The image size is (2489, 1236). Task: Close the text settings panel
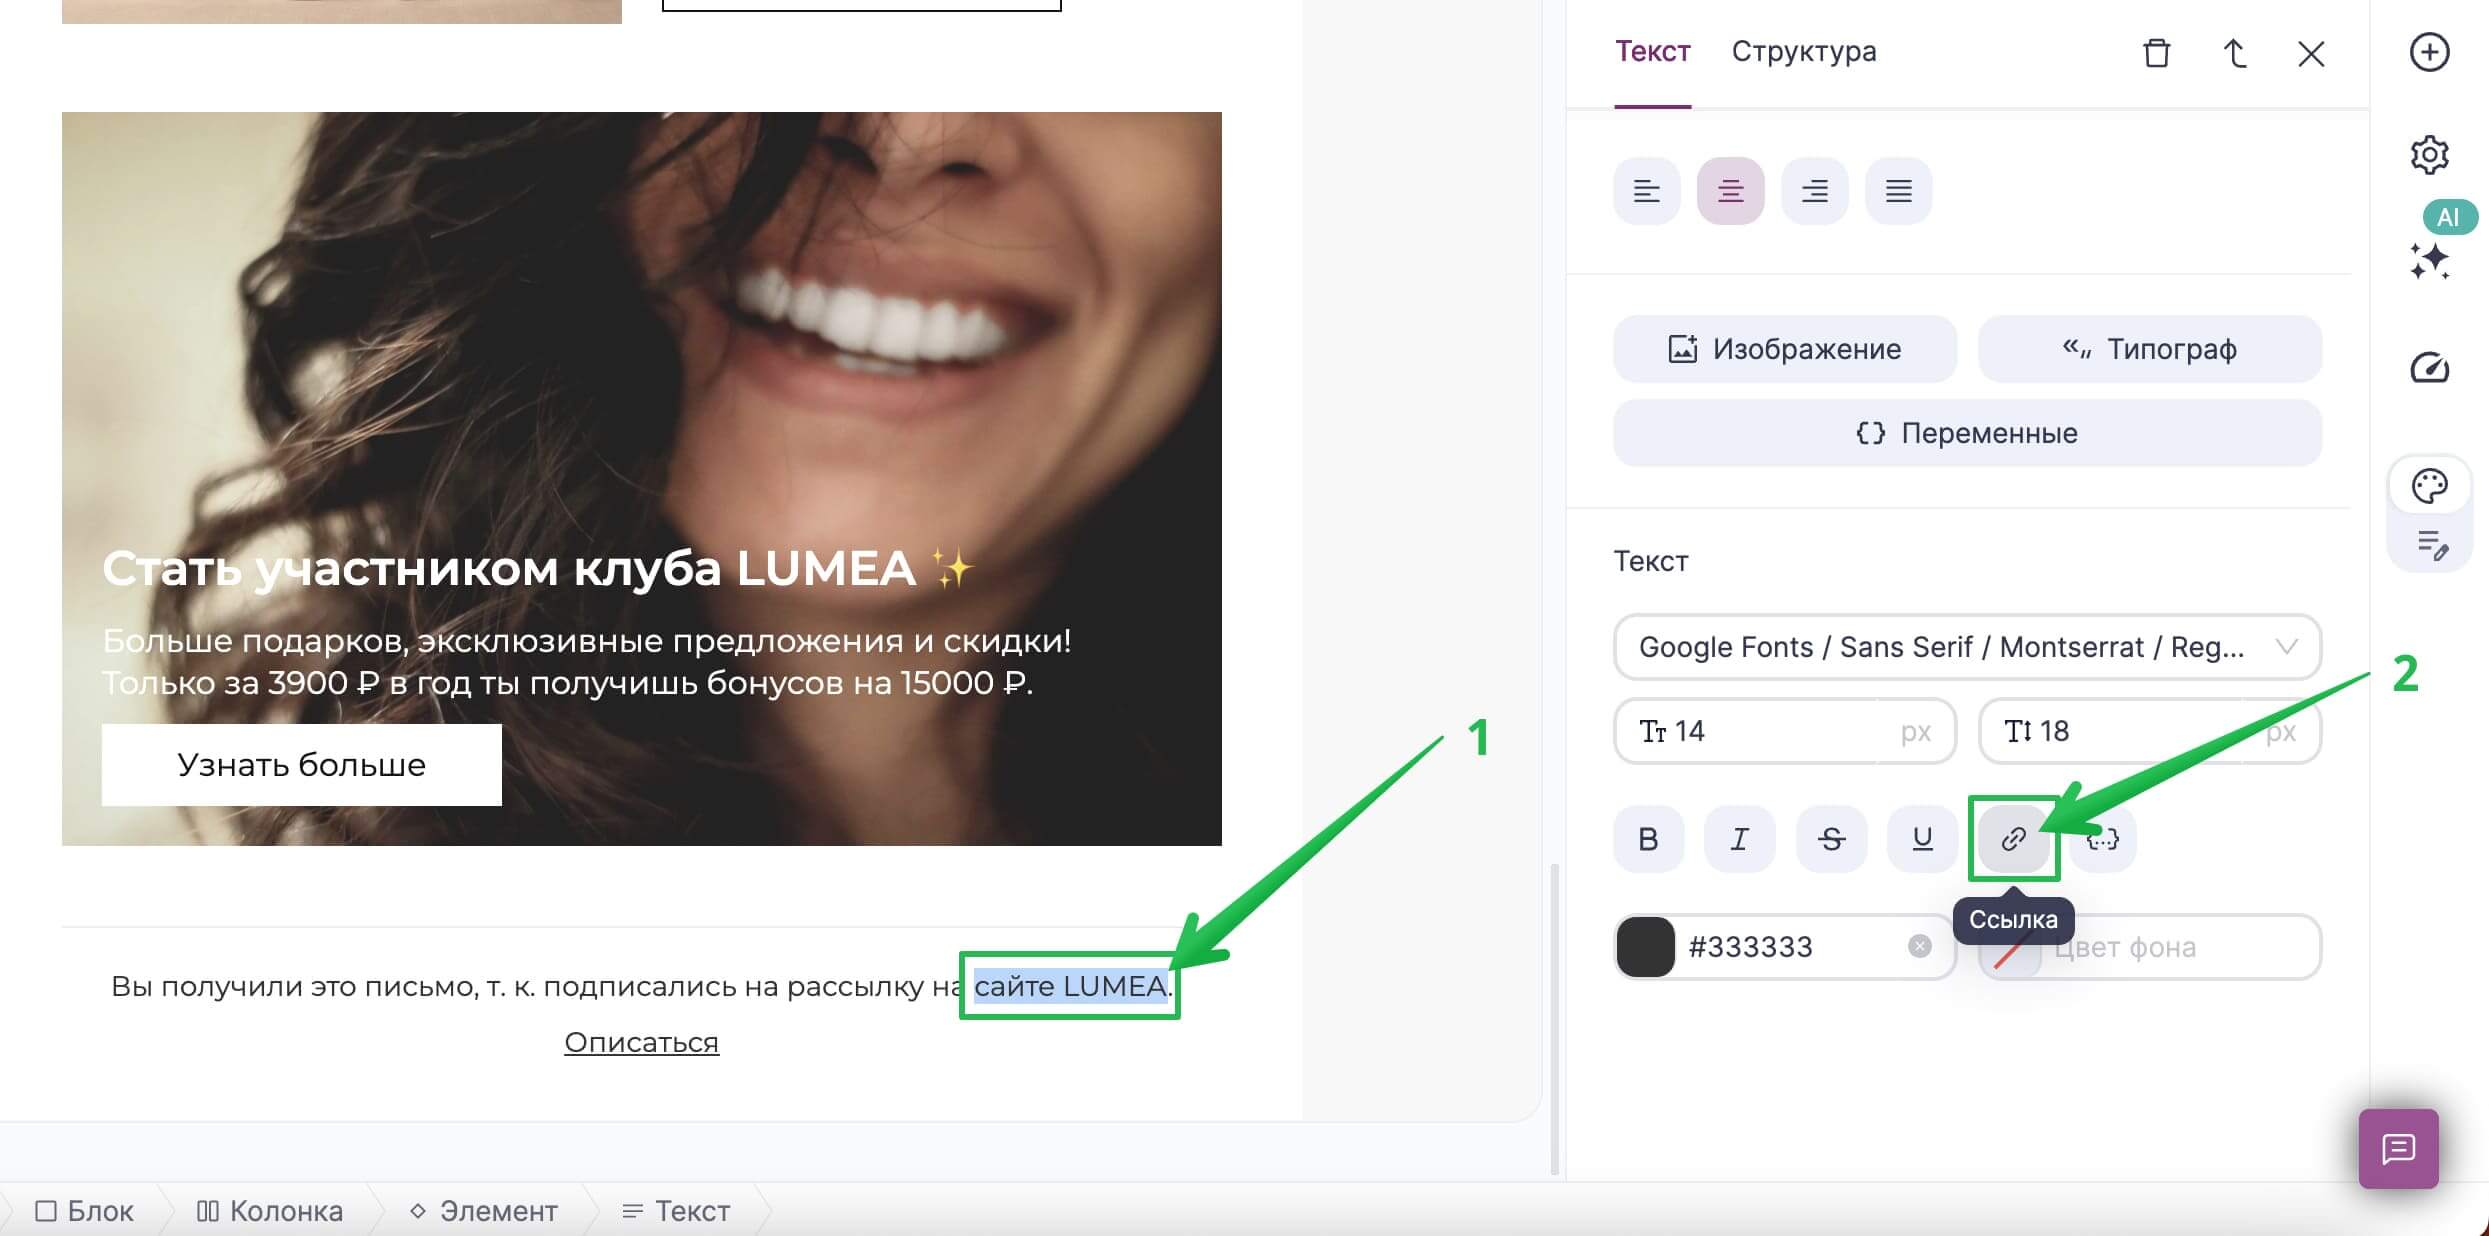pyautogui.click(x=2311, y=53)
